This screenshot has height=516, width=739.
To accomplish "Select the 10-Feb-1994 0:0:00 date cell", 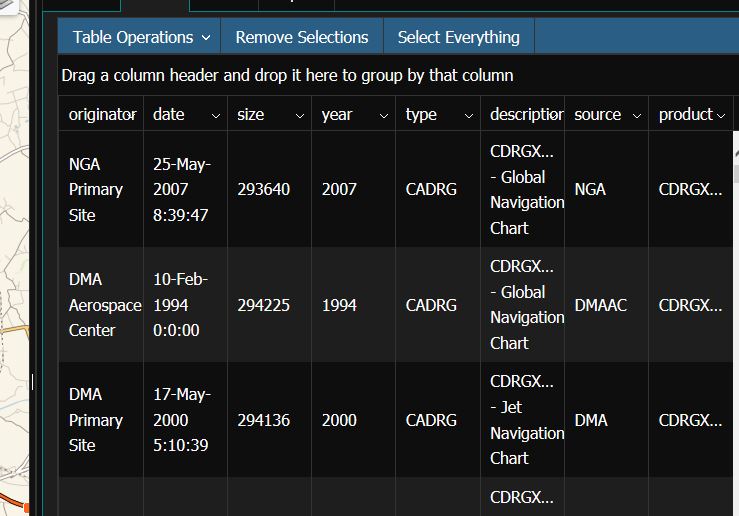I will pyautogui.click(x=185, y=305).
